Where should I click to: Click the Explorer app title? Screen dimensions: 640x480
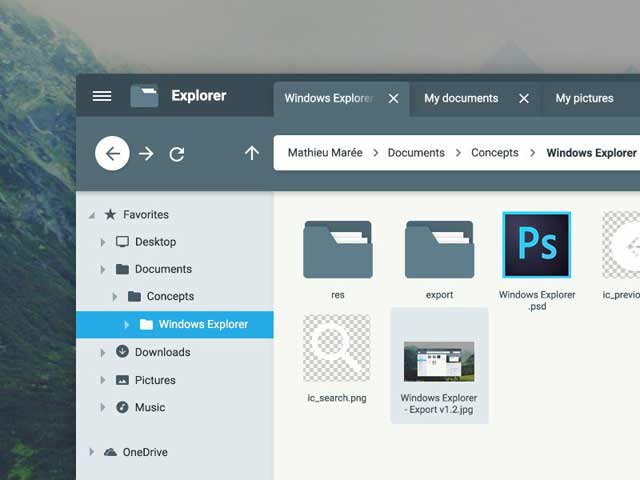[199, 96]
